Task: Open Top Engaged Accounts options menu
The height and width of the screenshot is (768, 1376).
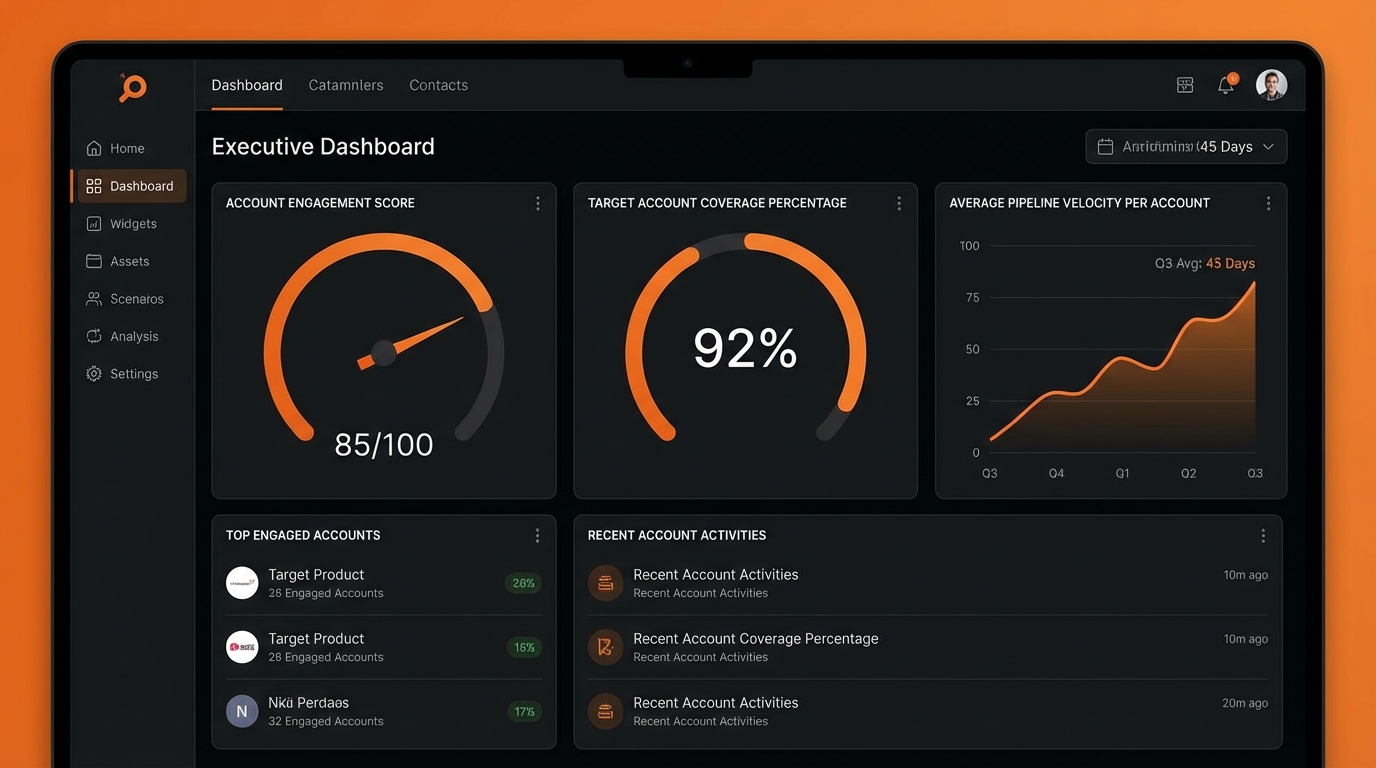Action: click(537, 536)
